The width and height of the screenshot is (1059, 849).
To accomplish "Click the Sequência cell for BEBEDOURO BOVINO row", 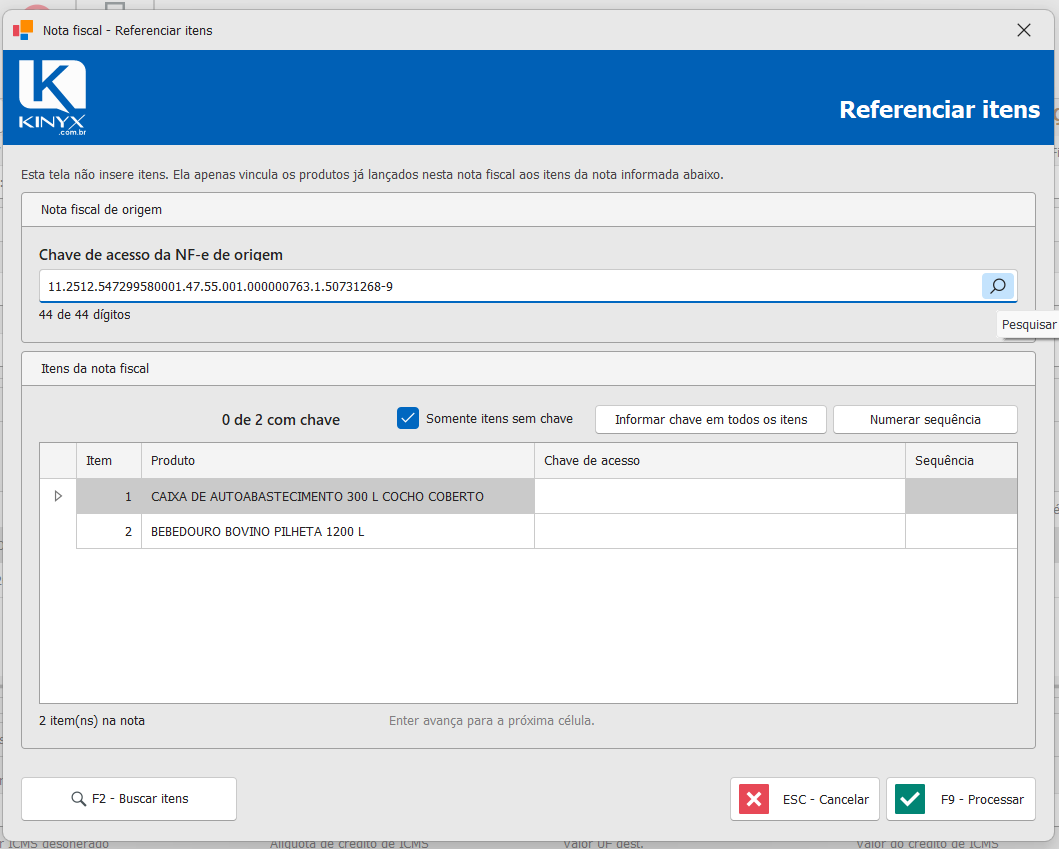I will click(961, 532).
